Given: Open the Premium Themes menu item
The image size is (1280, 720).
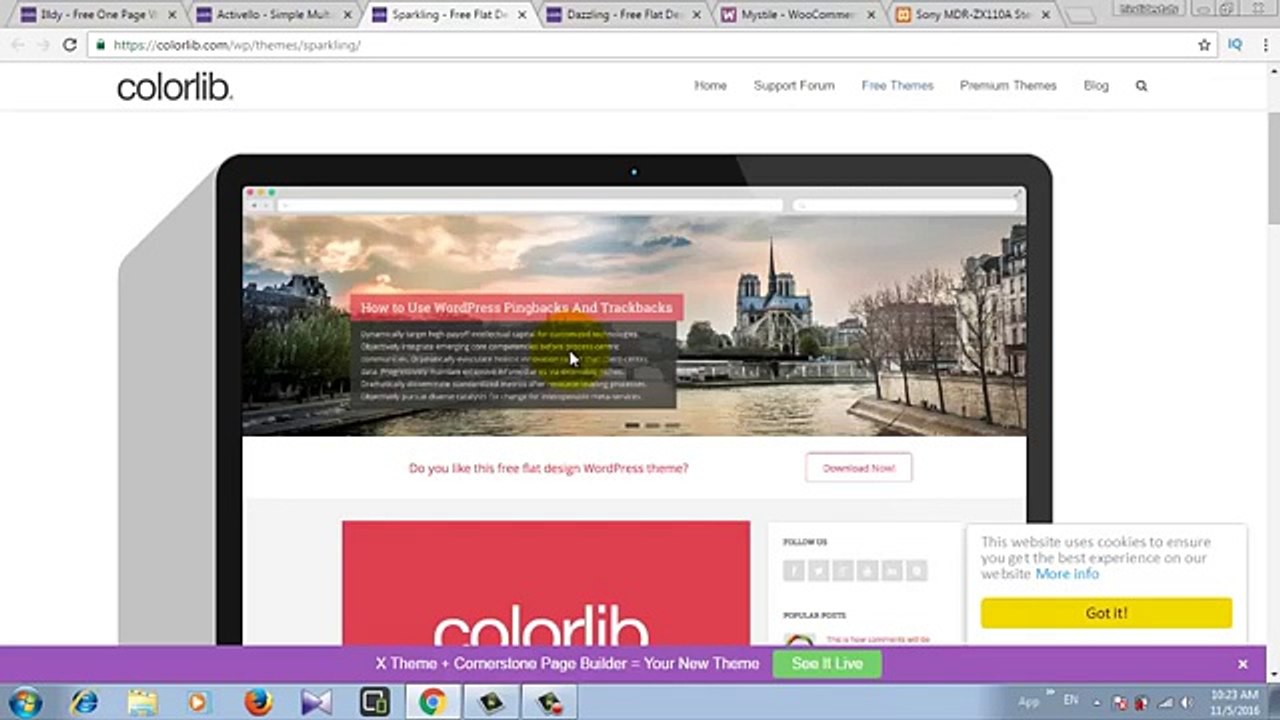Looking at the screenshot, I should pyautogui.click(x=1008, y=86).
